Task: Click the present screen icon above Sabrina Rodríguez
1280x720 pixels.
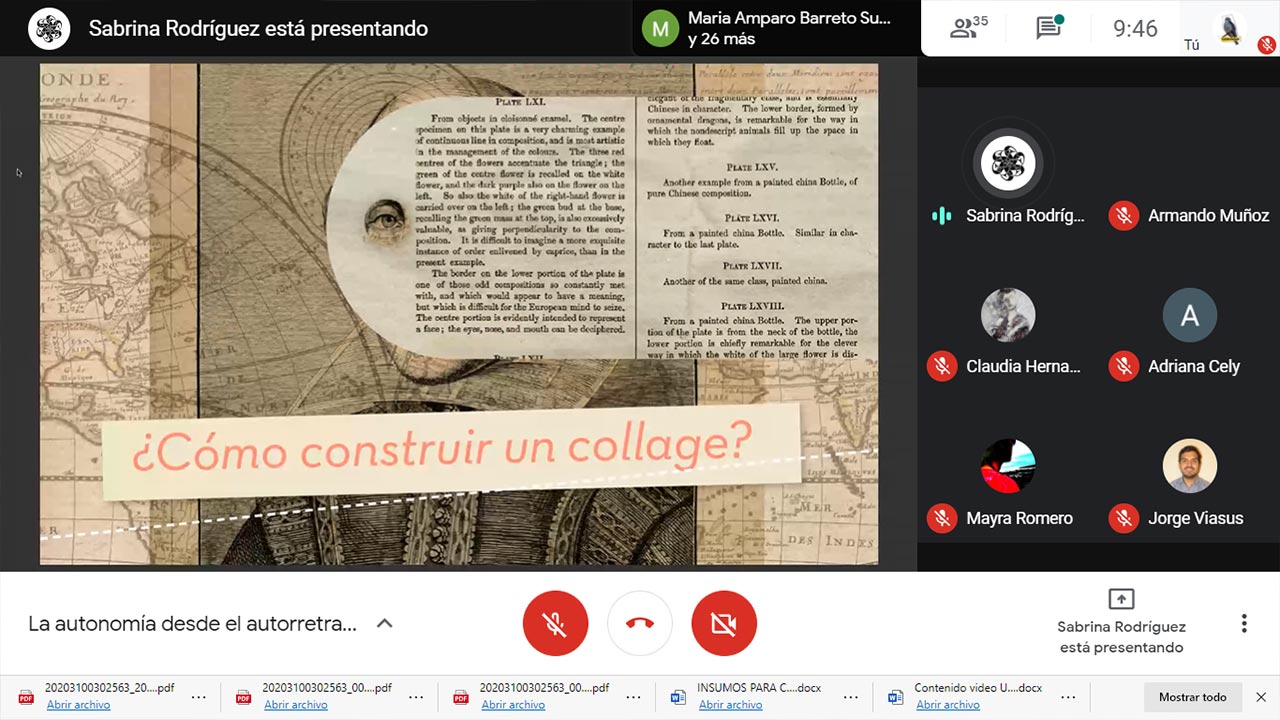Action: [x=1121, y=598]
